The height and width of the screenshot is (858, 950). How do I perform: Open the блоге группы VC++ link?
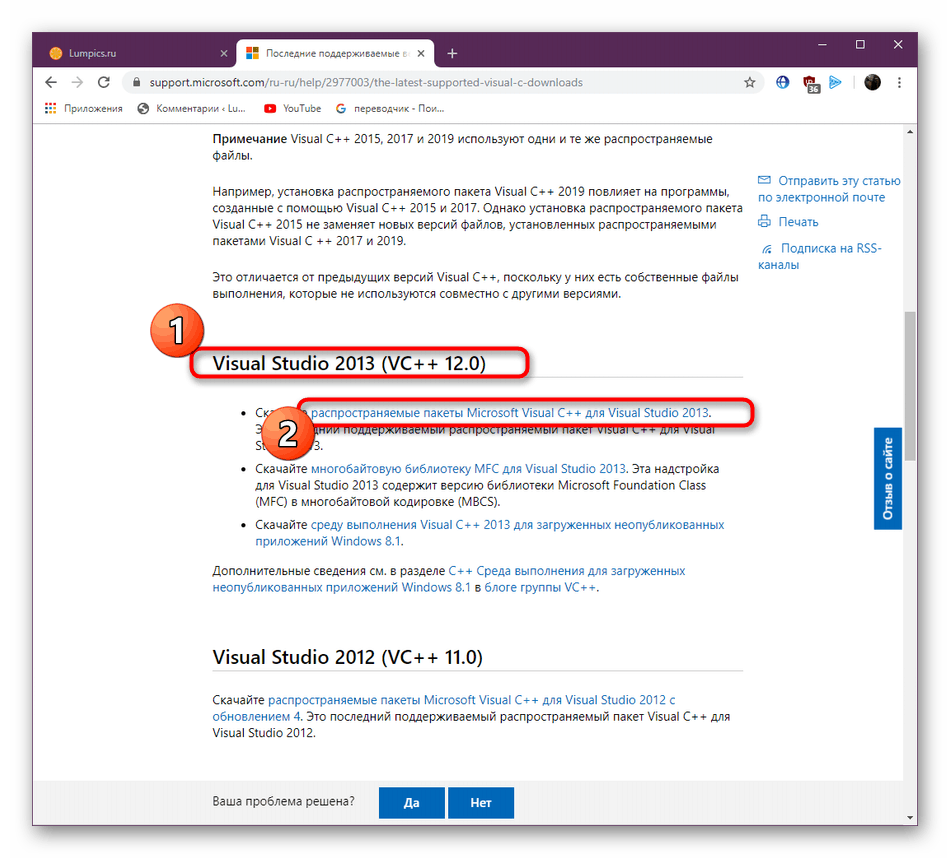click(540, 587)
